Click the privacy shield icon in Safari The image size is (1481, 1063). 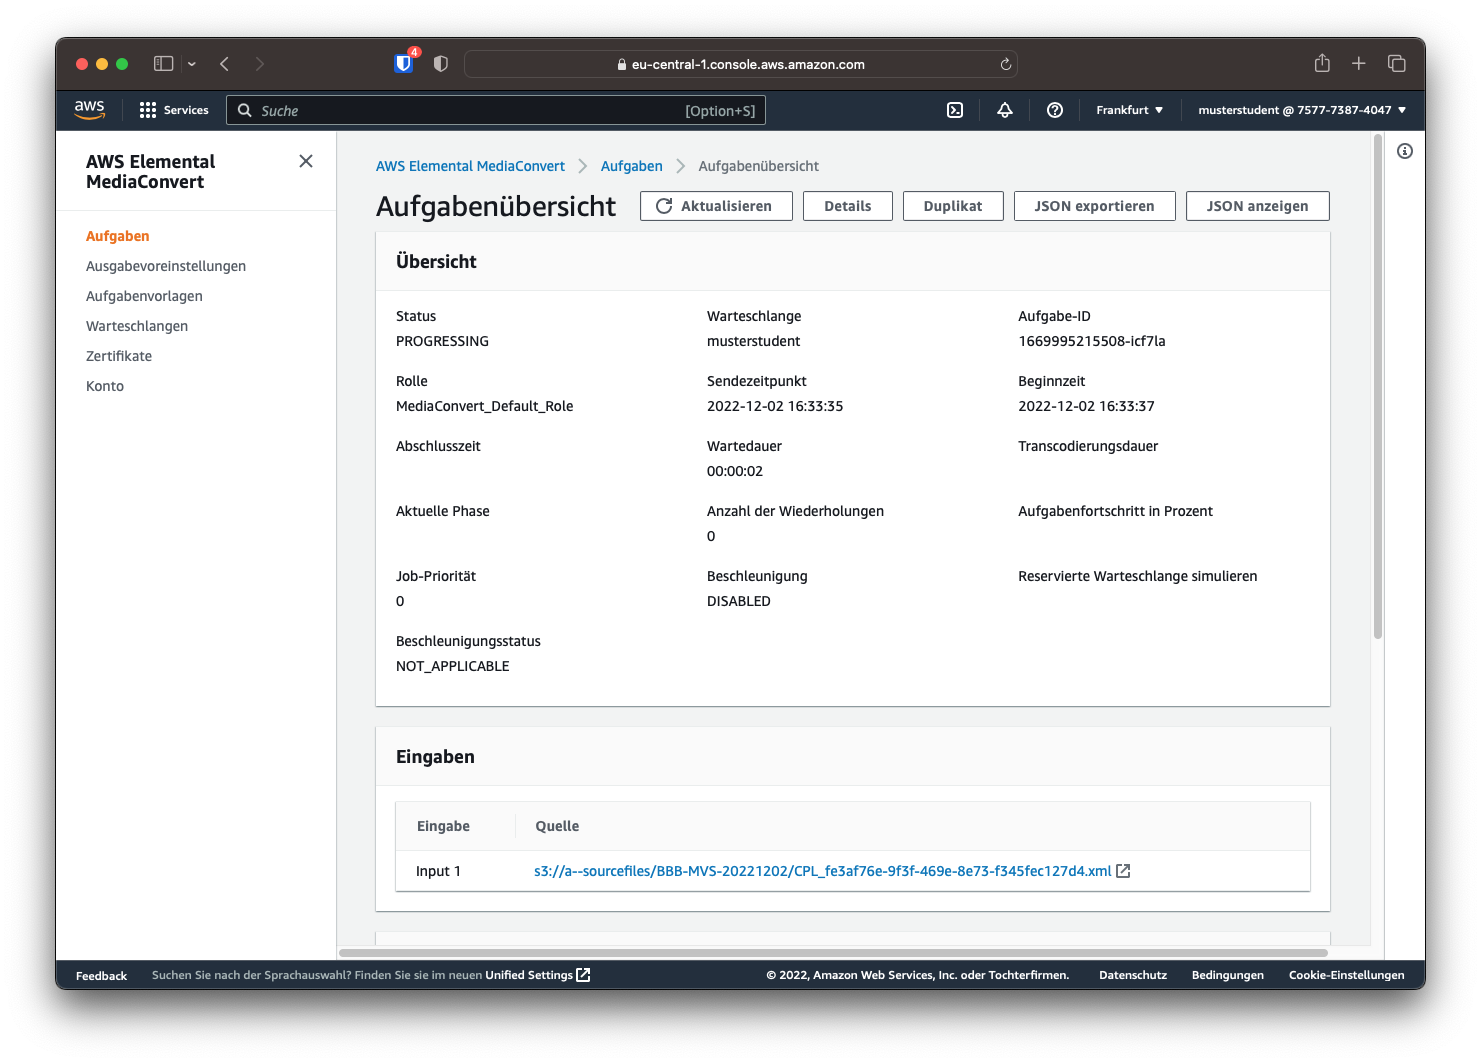pyautogui.click(x=441, y=63)
